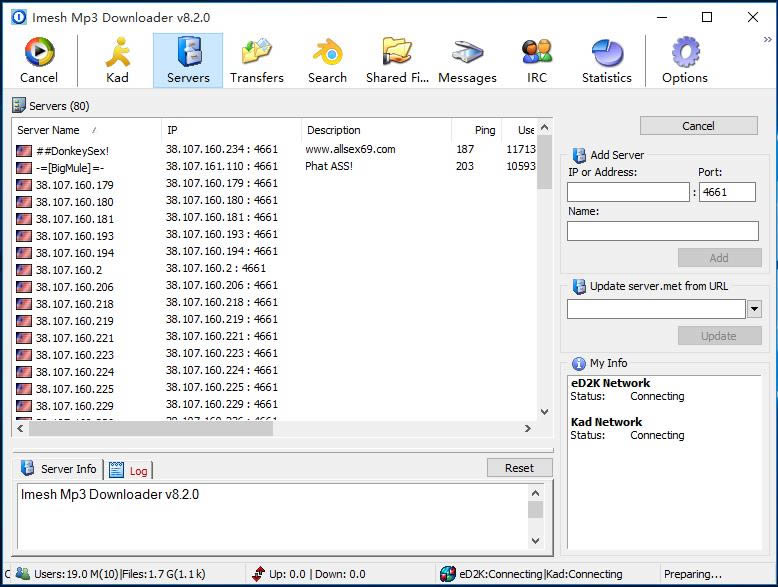Viewport: 778px width, 587px height.
Task: Sort servers by Ping column
Action: (476, 130)
